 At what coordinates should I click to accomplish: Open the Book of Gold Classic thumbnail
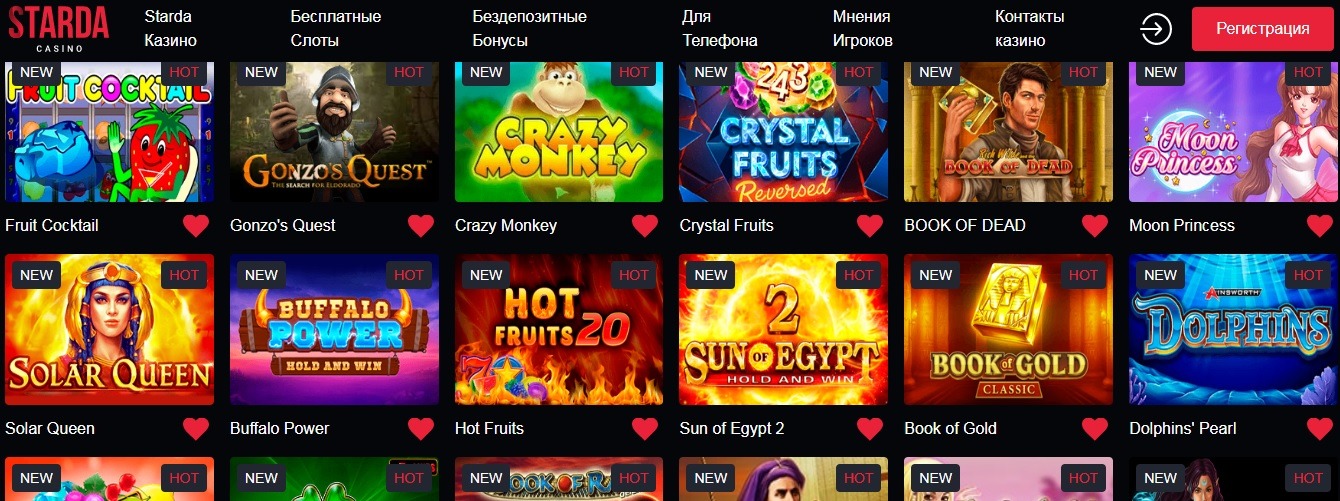1008,329
